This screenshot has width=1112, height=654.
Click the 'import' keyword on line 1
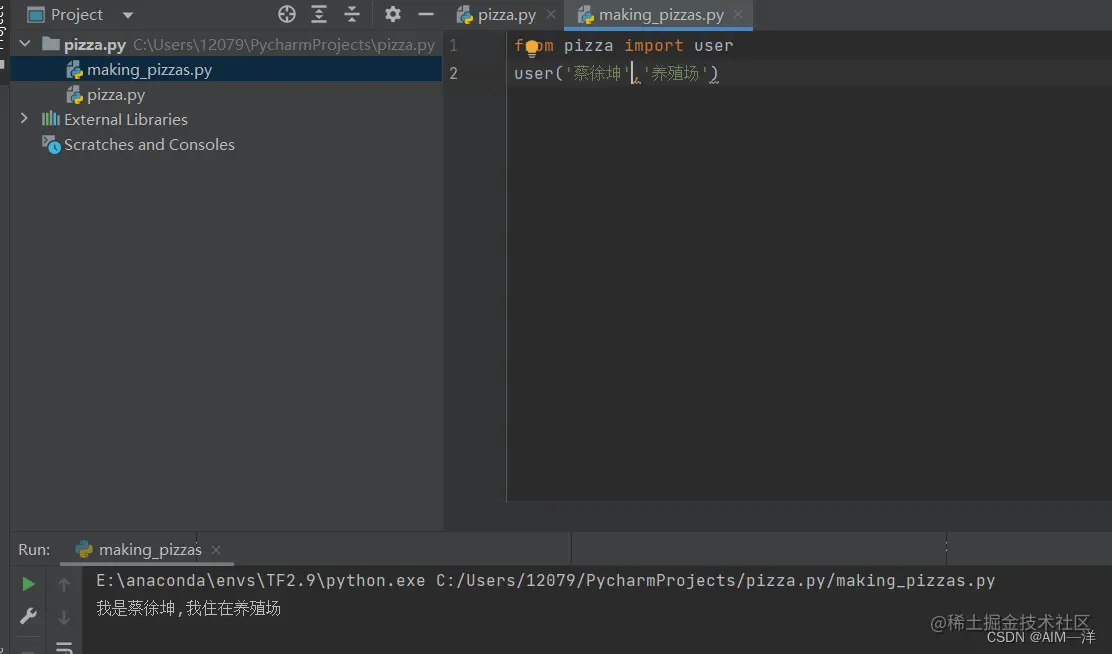(654, 45)
